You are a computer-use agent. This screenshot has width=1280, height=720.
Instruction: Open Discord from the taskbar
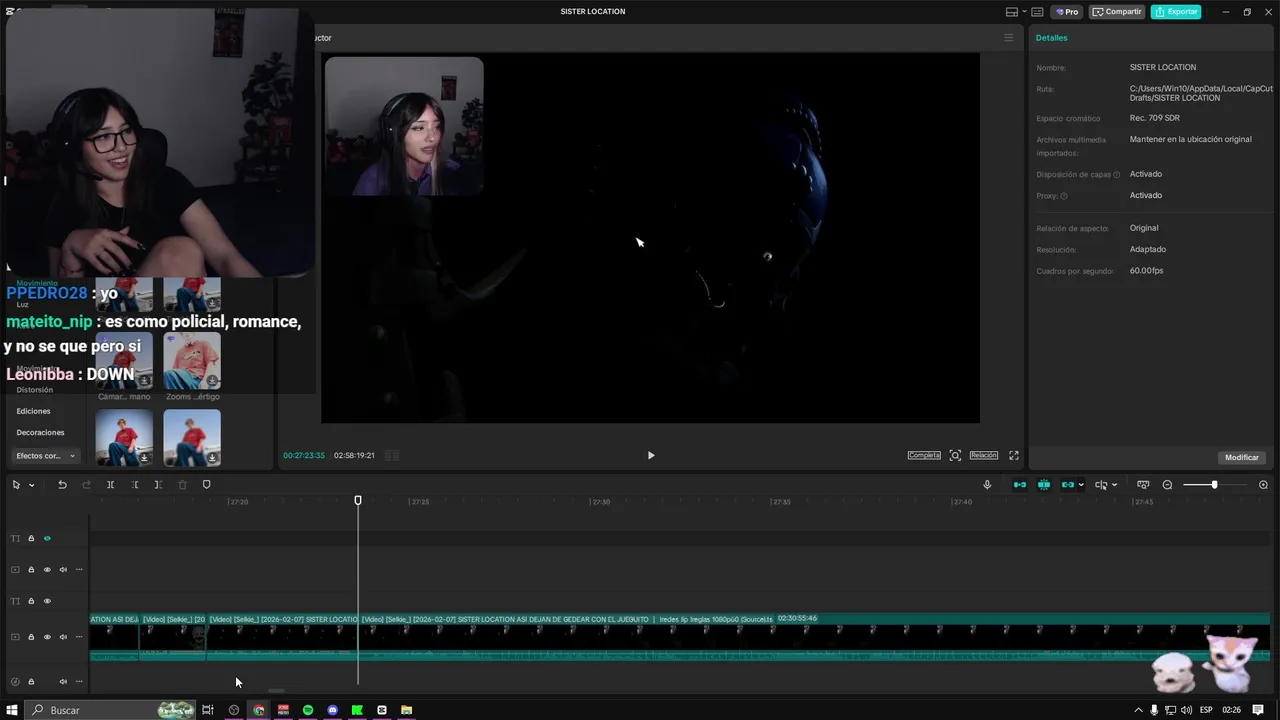[x=333, y=710]
